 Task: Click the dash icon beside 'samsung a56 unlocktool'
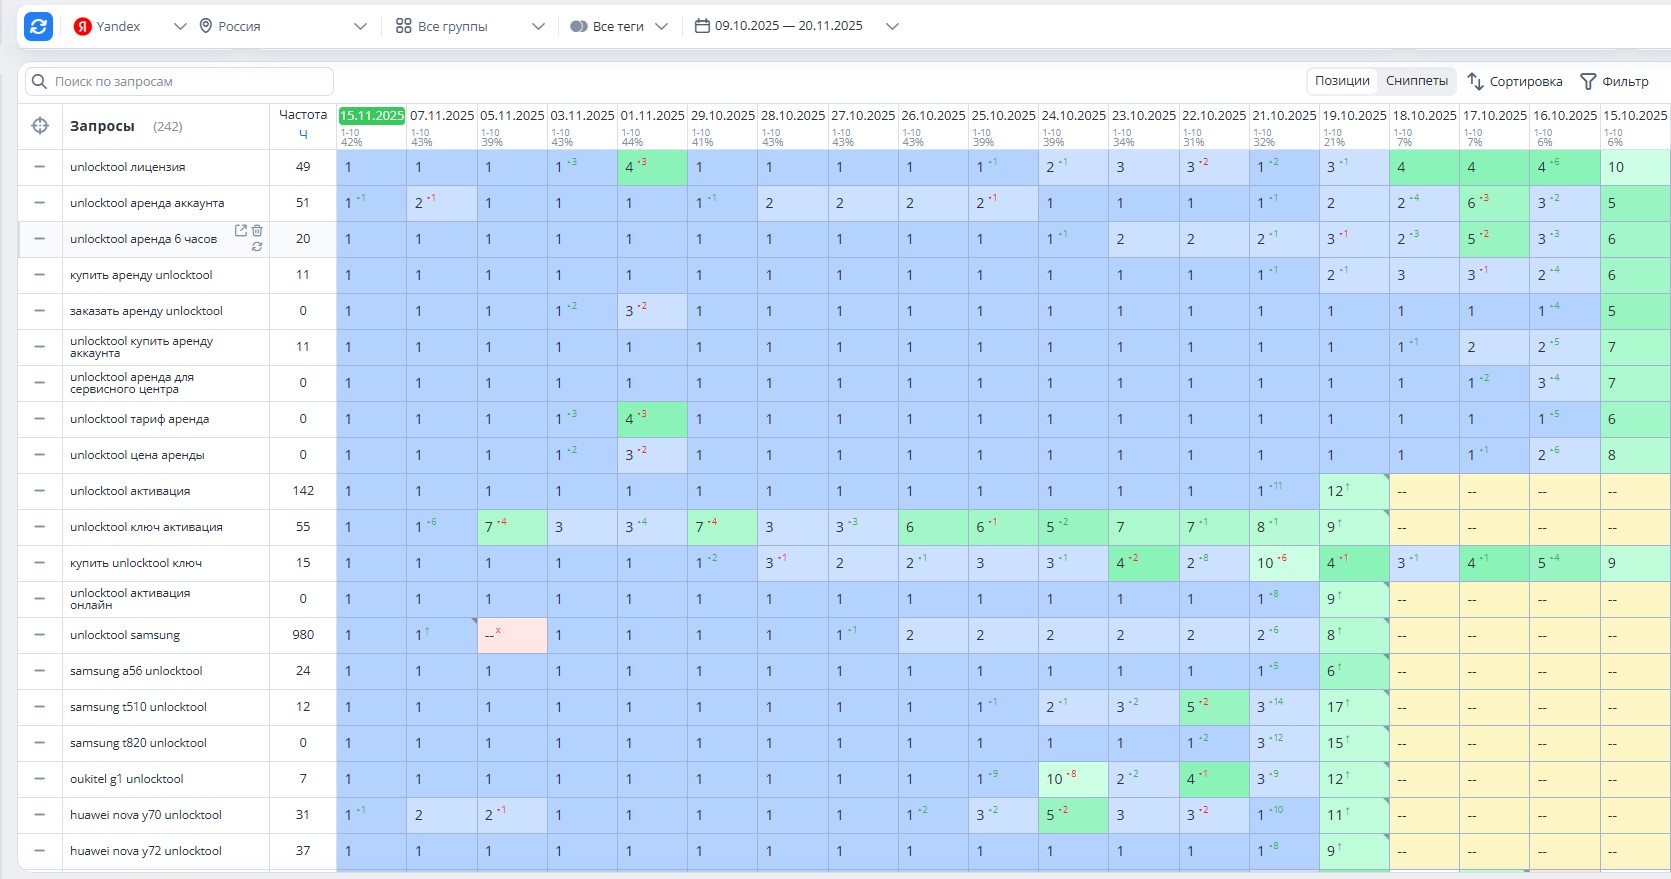[40, 671]
